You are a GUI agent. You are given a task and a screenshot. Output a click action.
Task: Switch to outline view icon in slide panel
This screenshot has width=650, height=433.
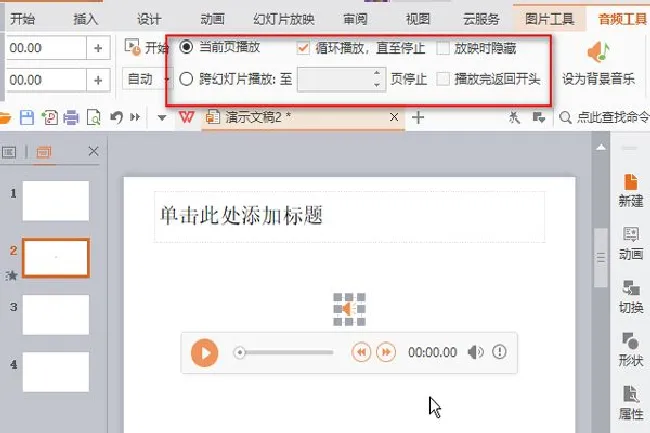click(x=9, y=152)
